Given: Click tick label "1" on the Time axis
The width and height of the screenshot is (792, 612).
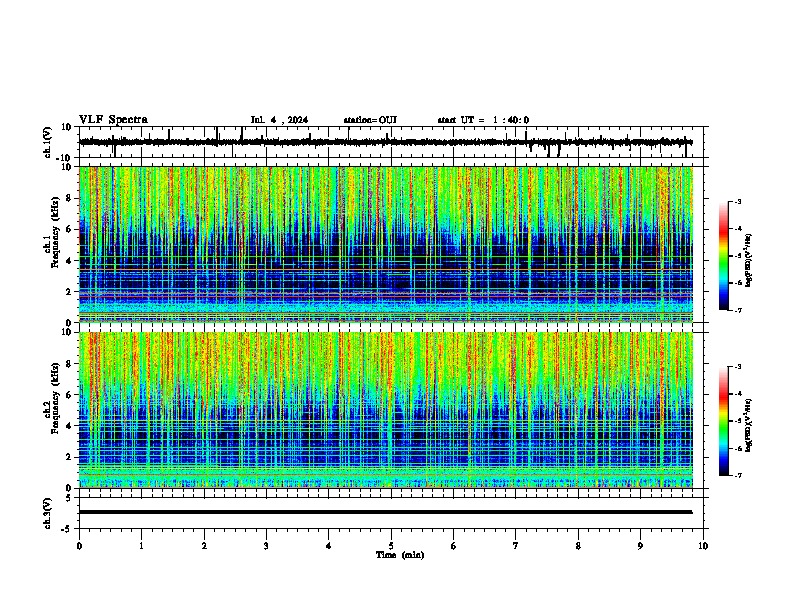Looking at the screenshot, I should (141, 546).
